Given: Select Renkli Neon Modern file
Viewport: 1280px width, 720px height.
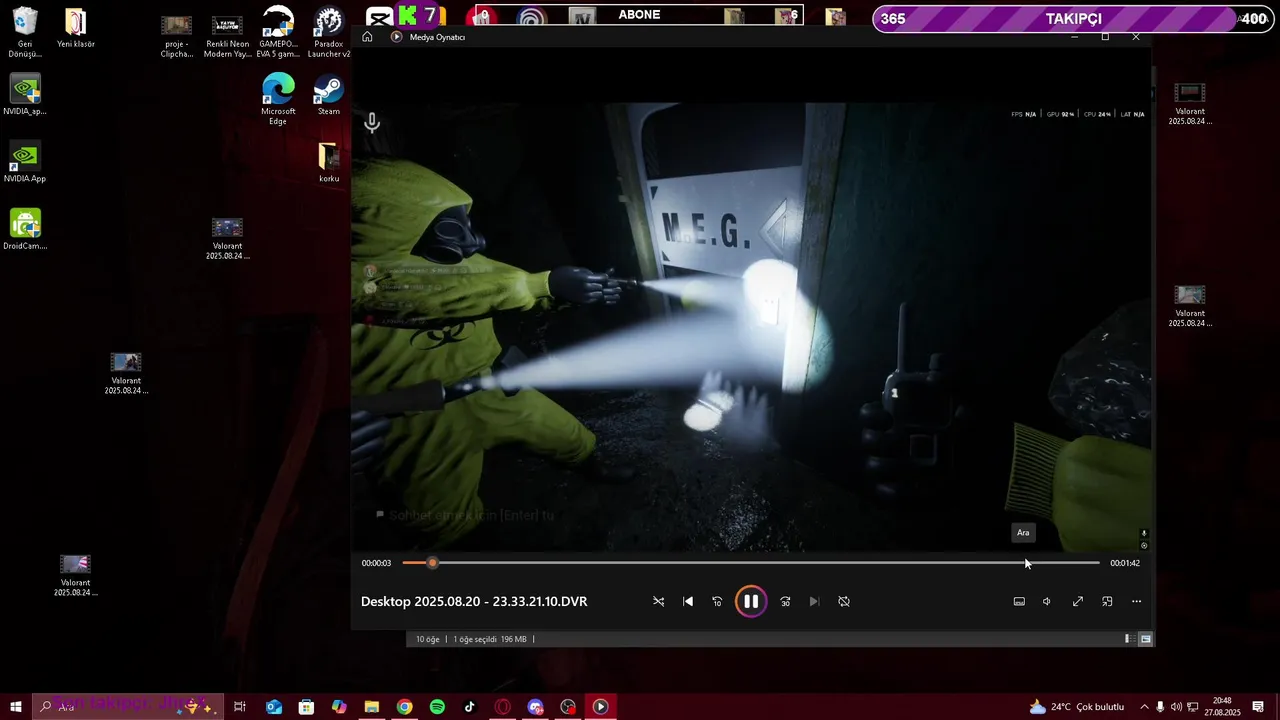Looking at the screenshot, I should [227, 36].
